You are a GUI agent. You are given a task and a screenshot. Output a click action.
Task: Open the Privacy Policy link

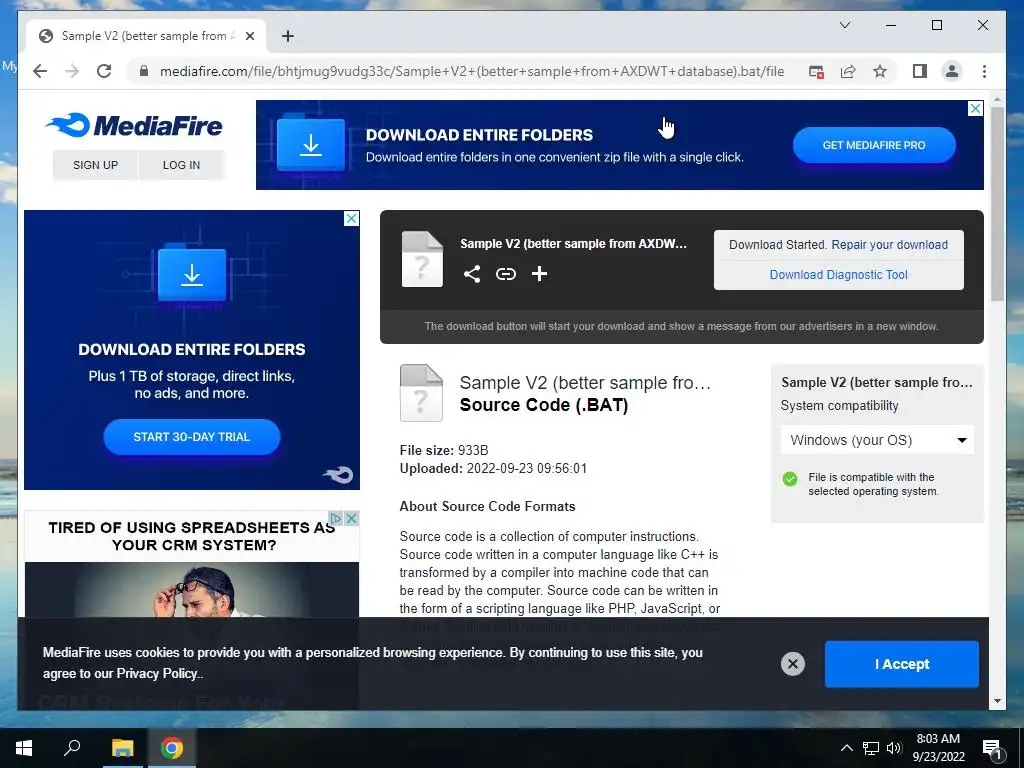157,673
